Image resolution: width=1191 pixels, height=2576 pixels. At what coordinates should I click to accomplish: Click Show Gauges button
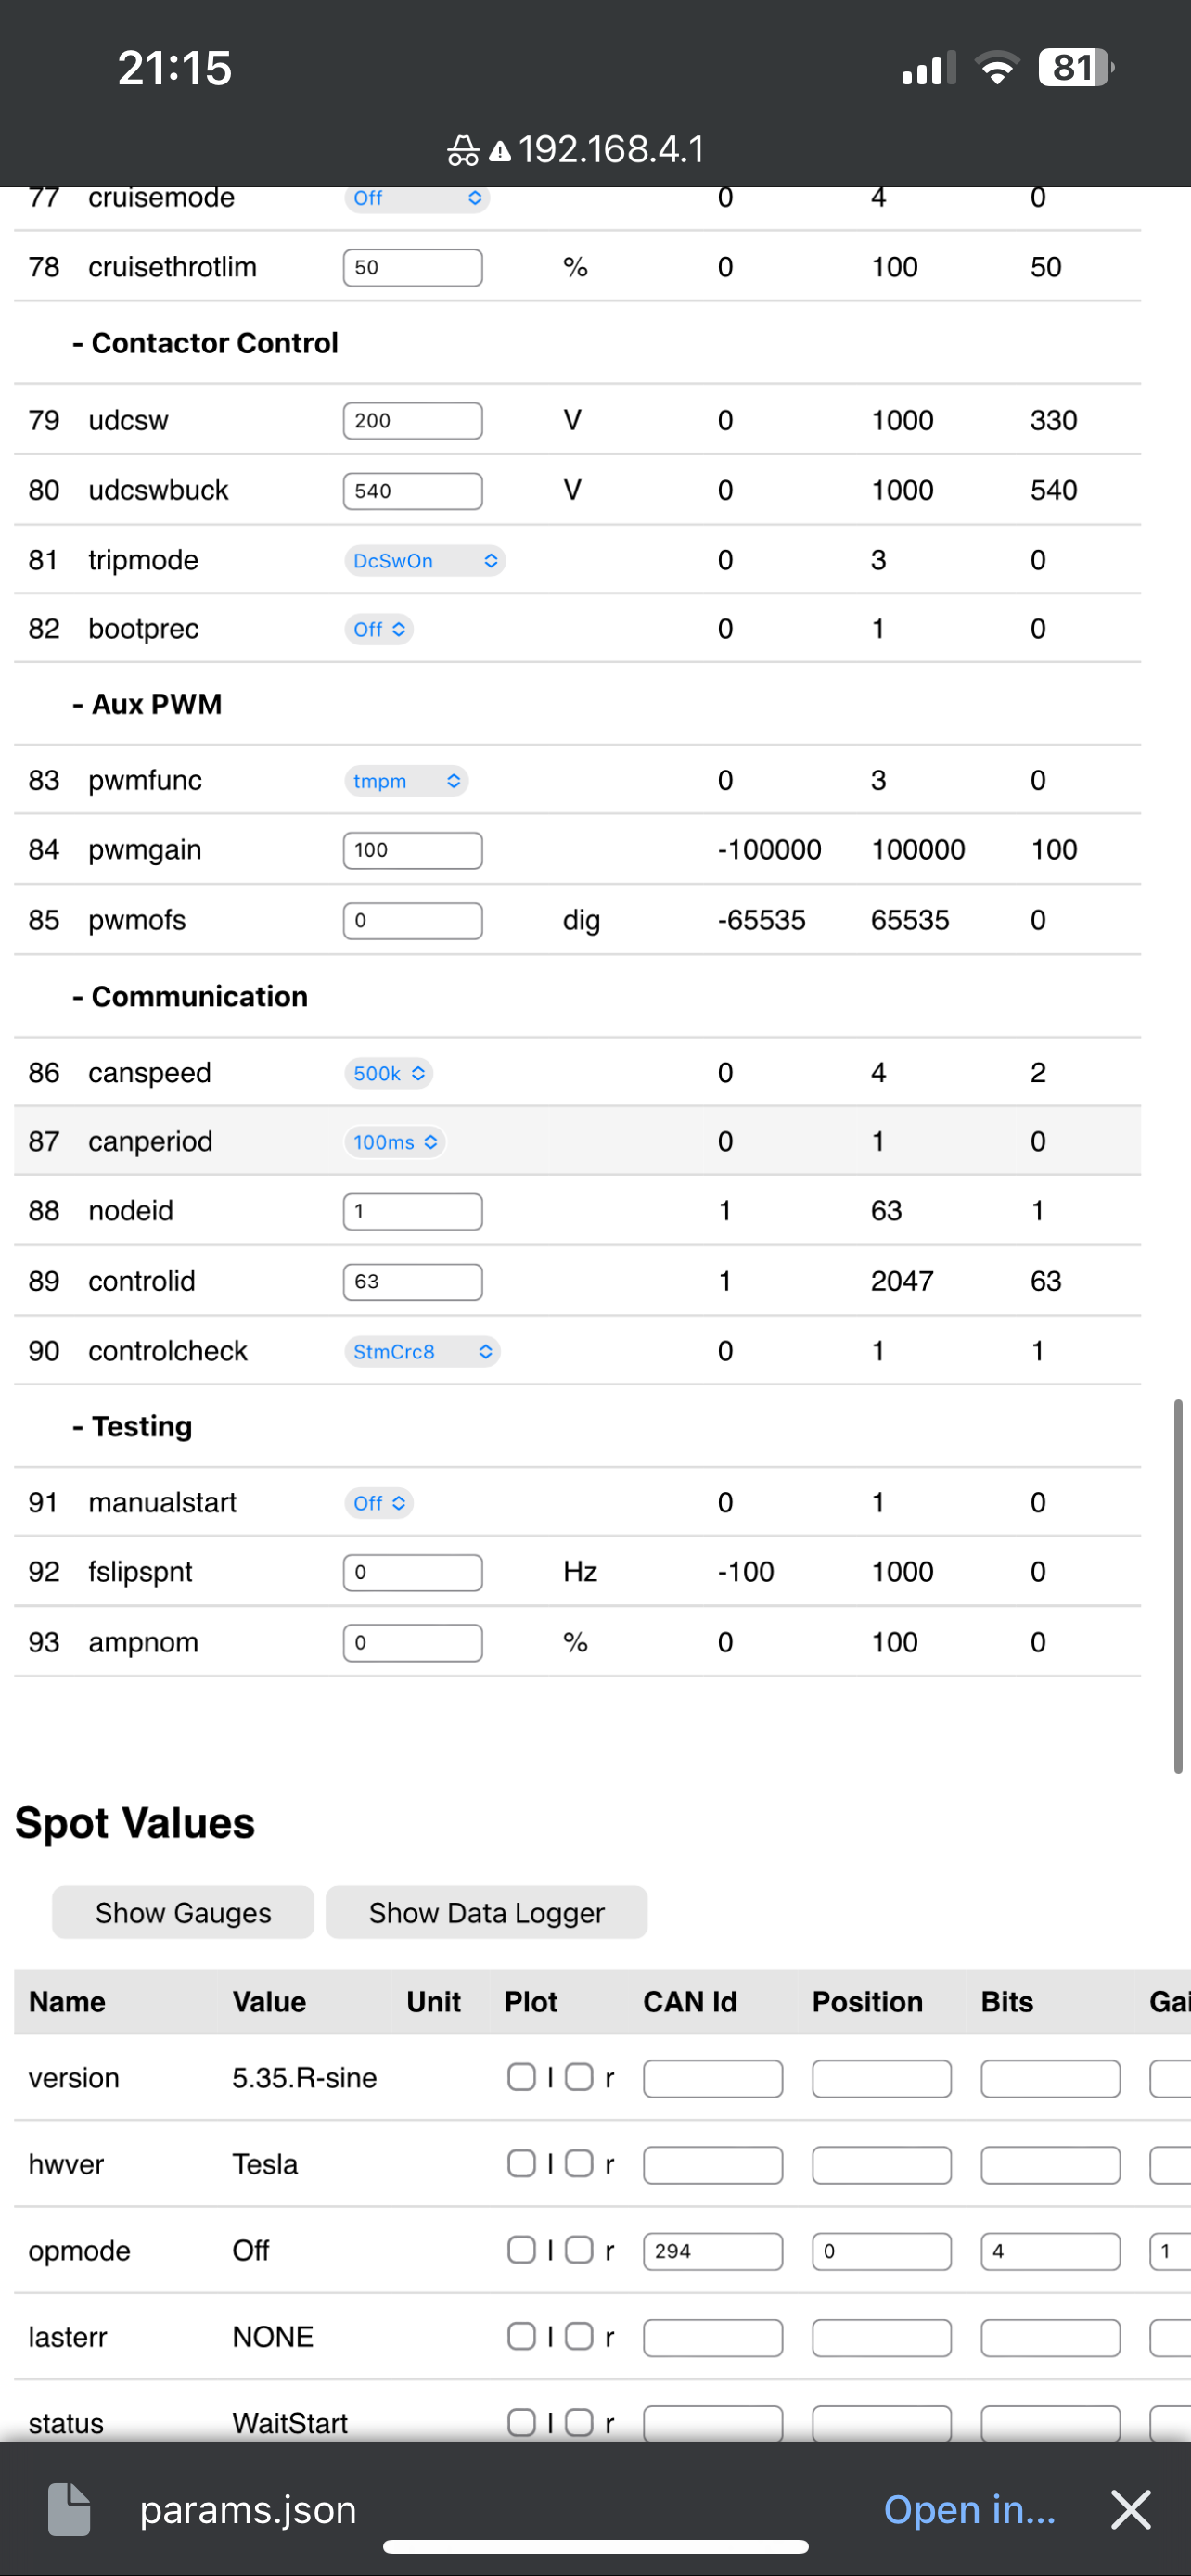pyautogui.click(x=183, y=1912)
